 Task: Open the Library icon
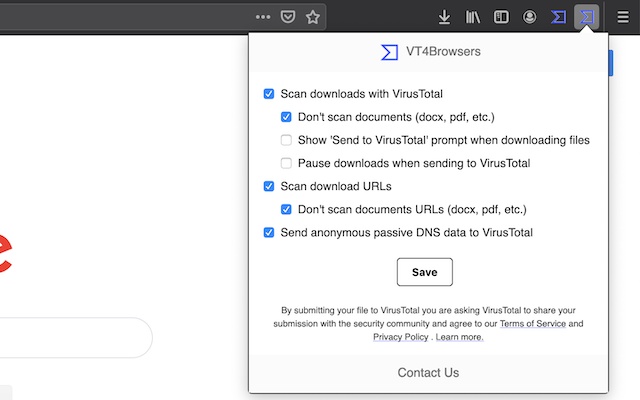pyautogui.click(x=473, y=17)
